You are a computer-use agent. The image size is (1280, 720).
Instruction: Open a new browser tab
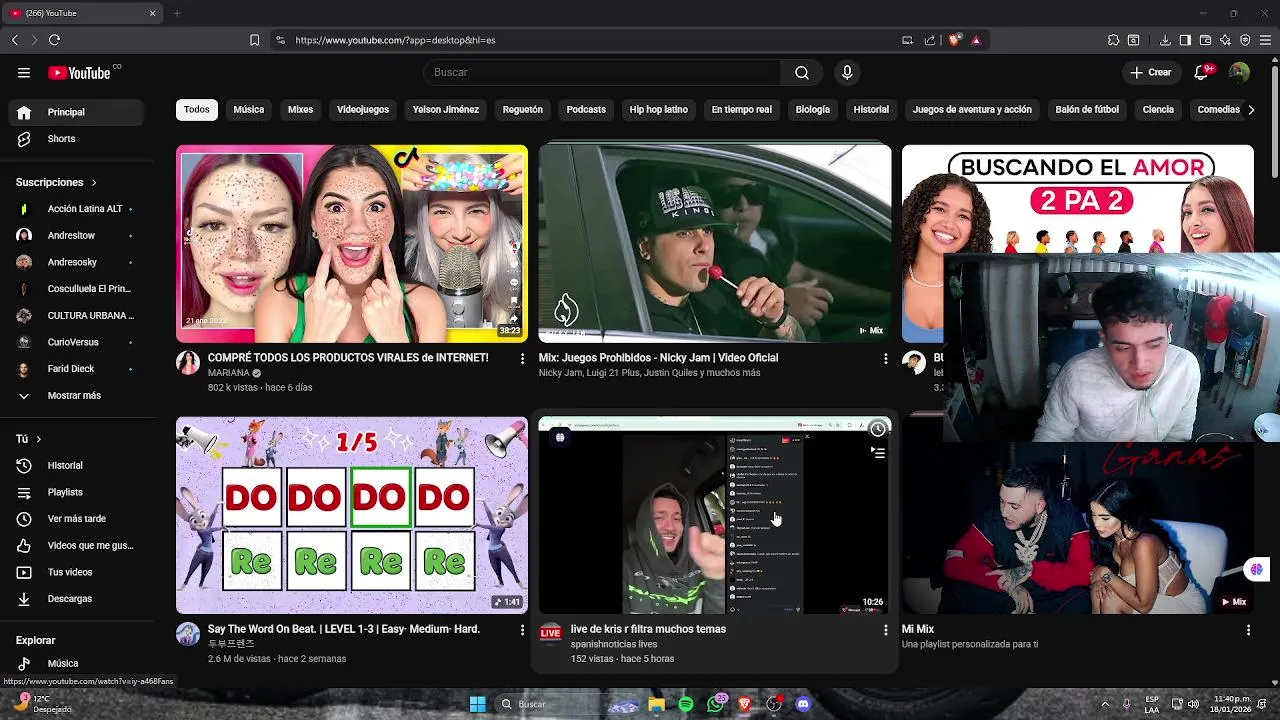click(x=177, y=13)
